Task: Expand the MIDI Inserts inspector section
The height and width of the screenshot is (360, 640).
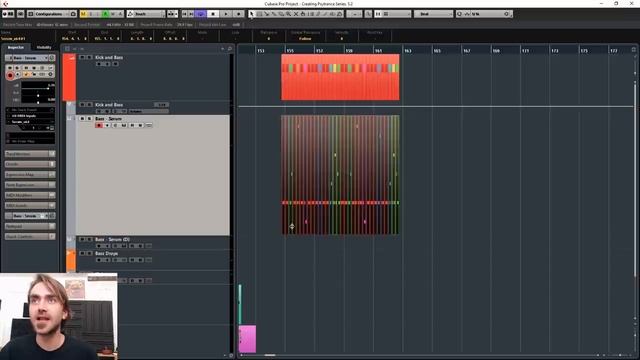Action: (30, 205)
